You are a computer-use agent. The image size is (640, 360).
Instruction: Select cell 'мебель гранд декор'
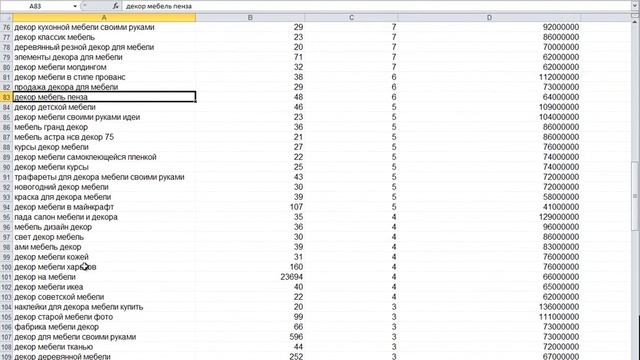pyautogui.click(x=104, y=127)
